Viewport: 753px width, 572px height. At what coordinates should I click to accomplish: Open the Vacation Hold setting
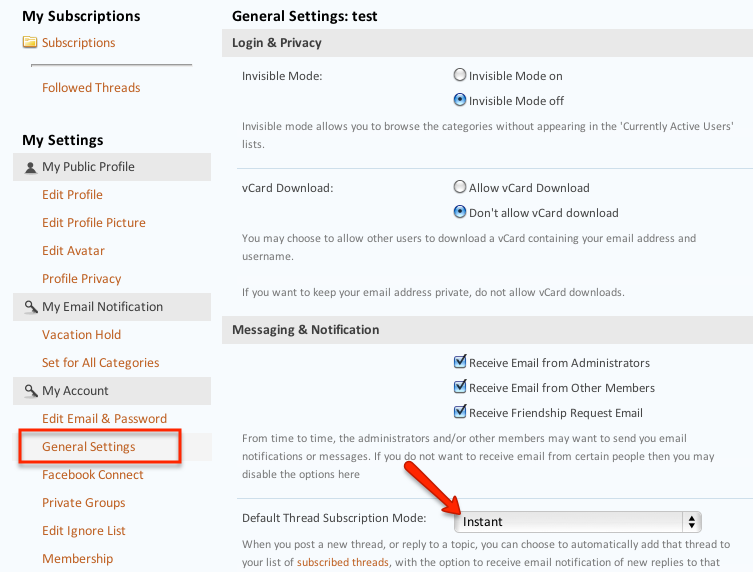81,335
